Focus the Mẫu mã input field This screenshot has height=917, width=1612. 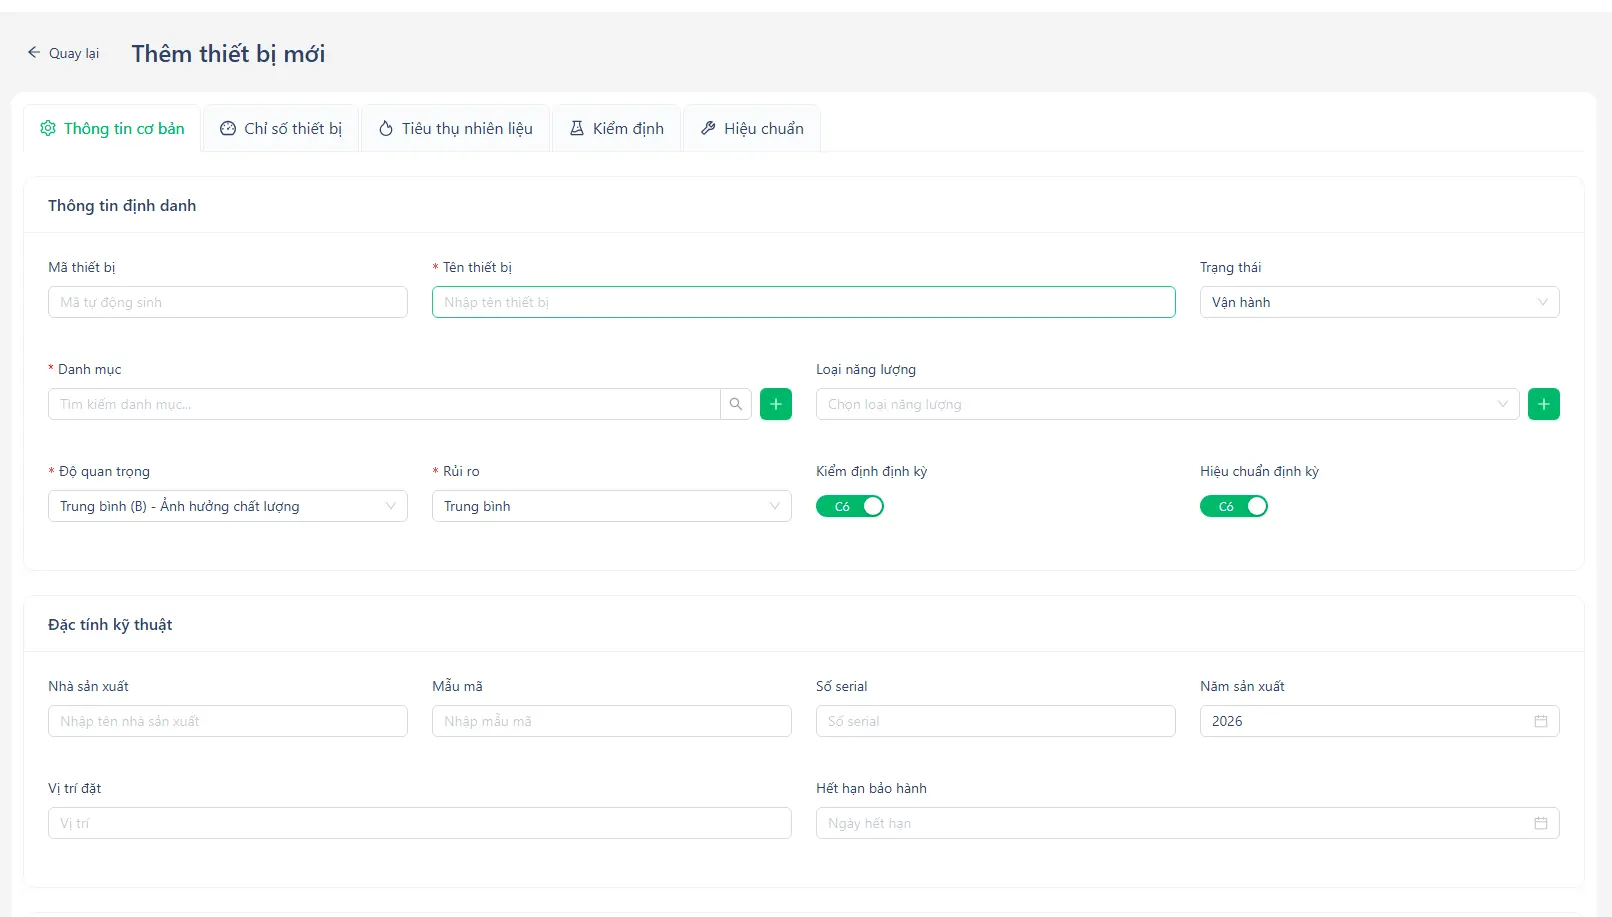612,721
